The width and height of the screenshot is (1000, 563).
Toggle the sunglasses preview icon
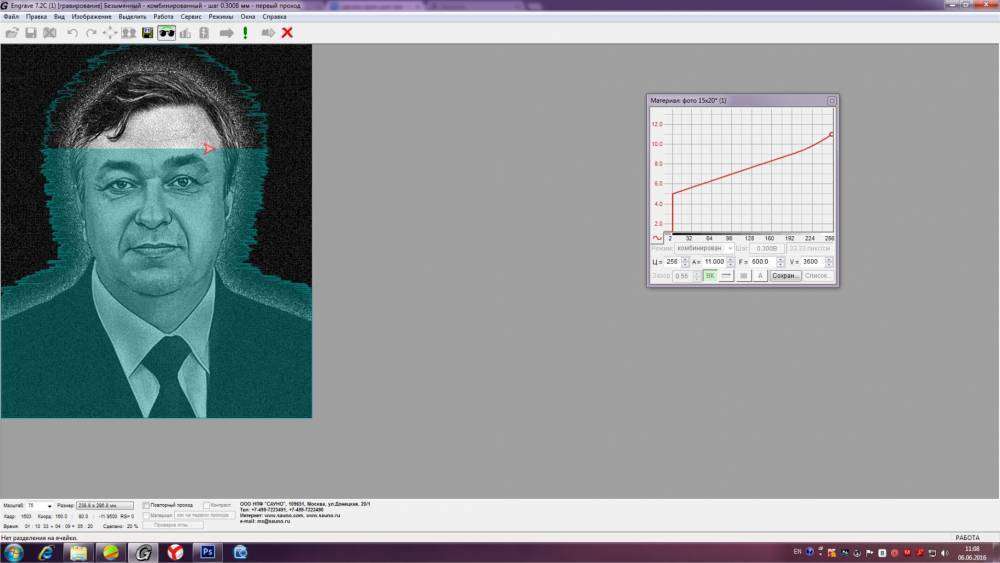point(166,33)
